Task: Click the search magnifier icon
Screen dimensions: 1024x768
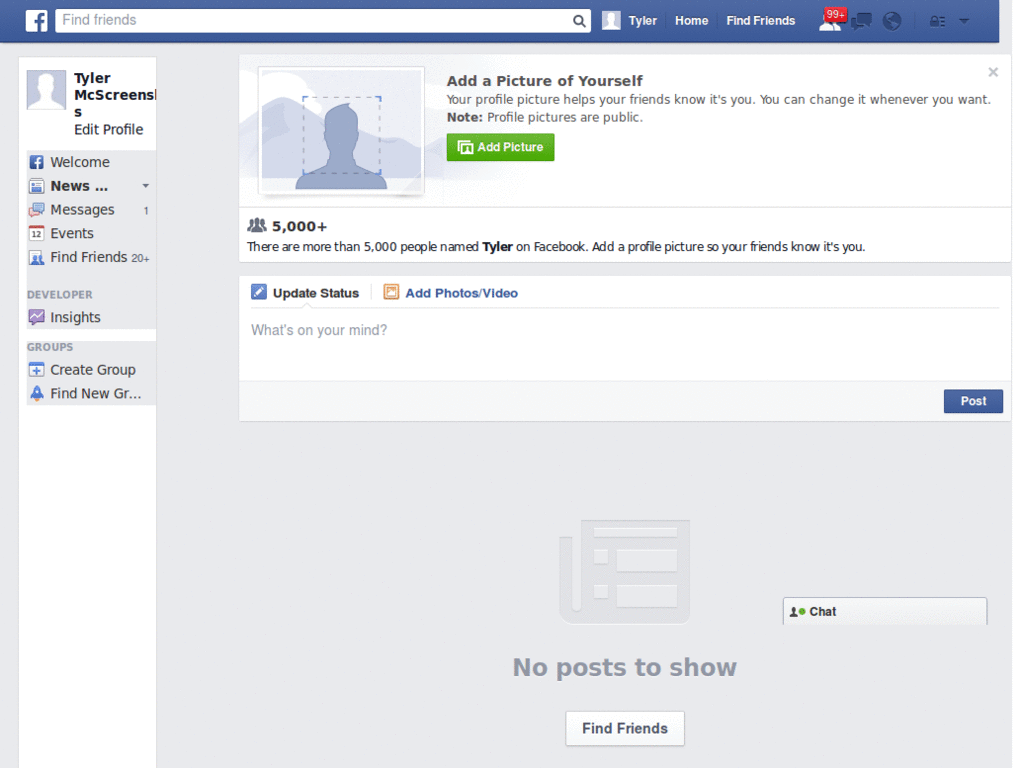Action: pos(579,21)
